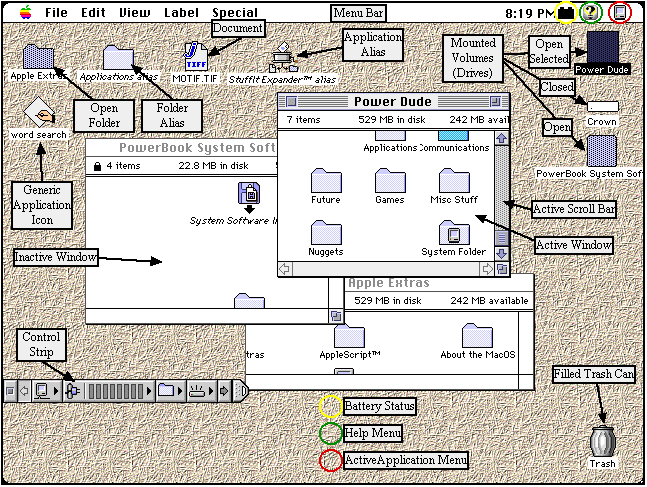Select the word search application icon
The image size is (647, 487).
[x=39, y=112]
